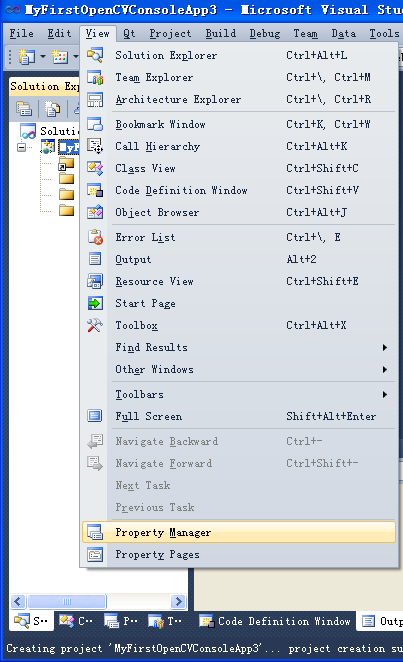
Task: Click the Error List icon
Action: (x=95, y=237)
